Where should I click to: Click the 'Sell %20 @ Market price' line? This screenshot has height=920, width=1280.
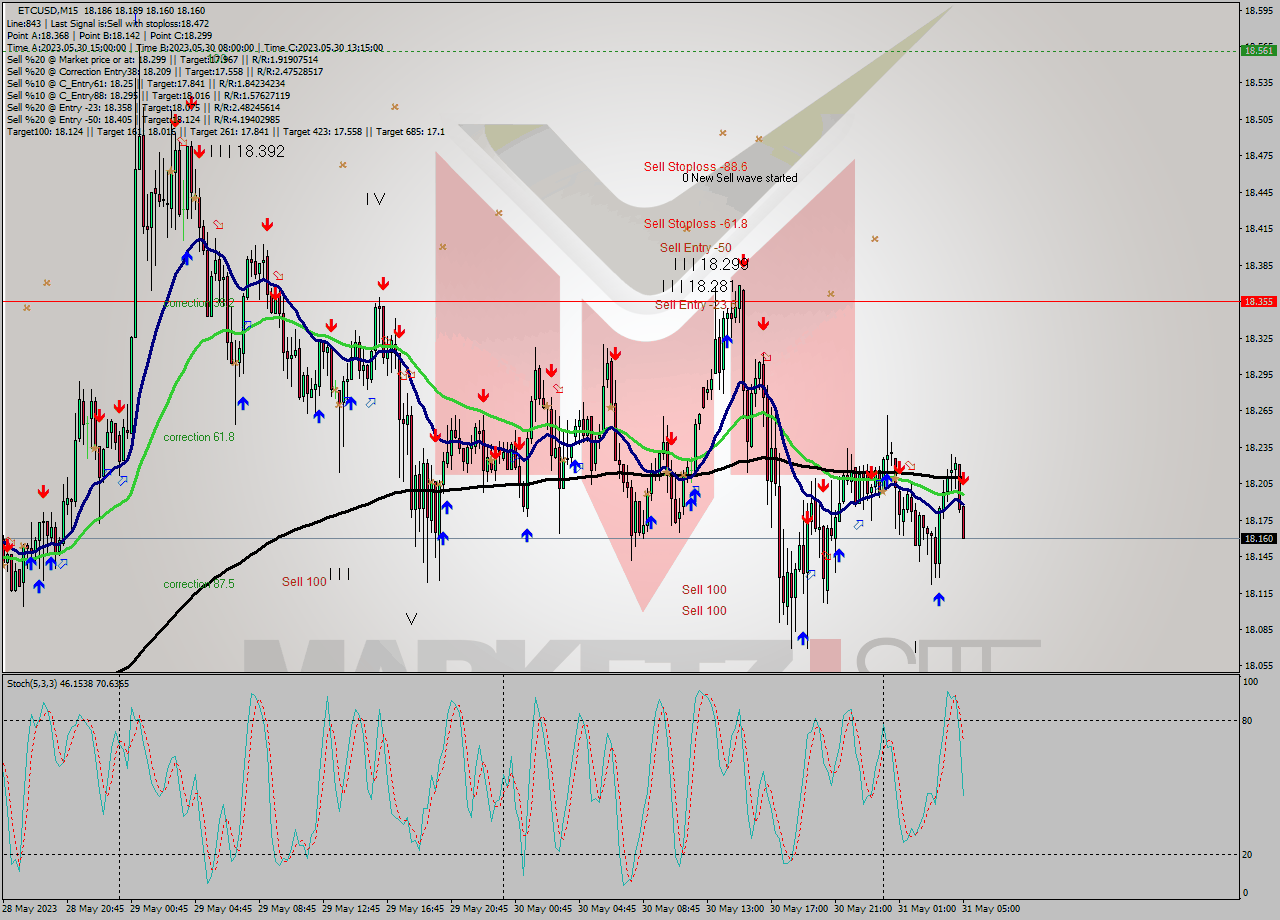coord(163,59)
